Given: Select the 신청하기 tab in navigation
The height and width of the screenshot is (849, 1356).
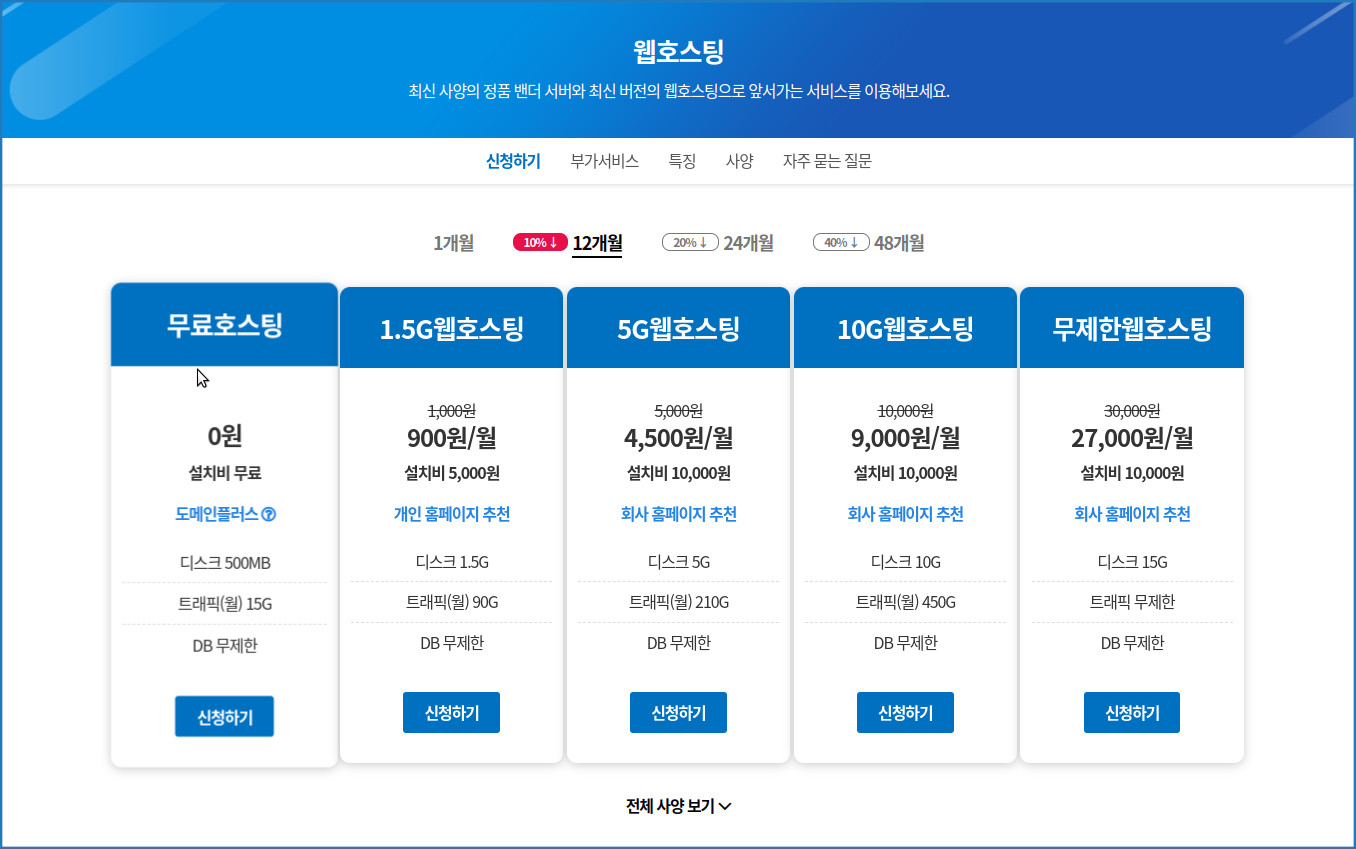Looking at the screenshot, I should pyautogui.click(x=513, y=161).
